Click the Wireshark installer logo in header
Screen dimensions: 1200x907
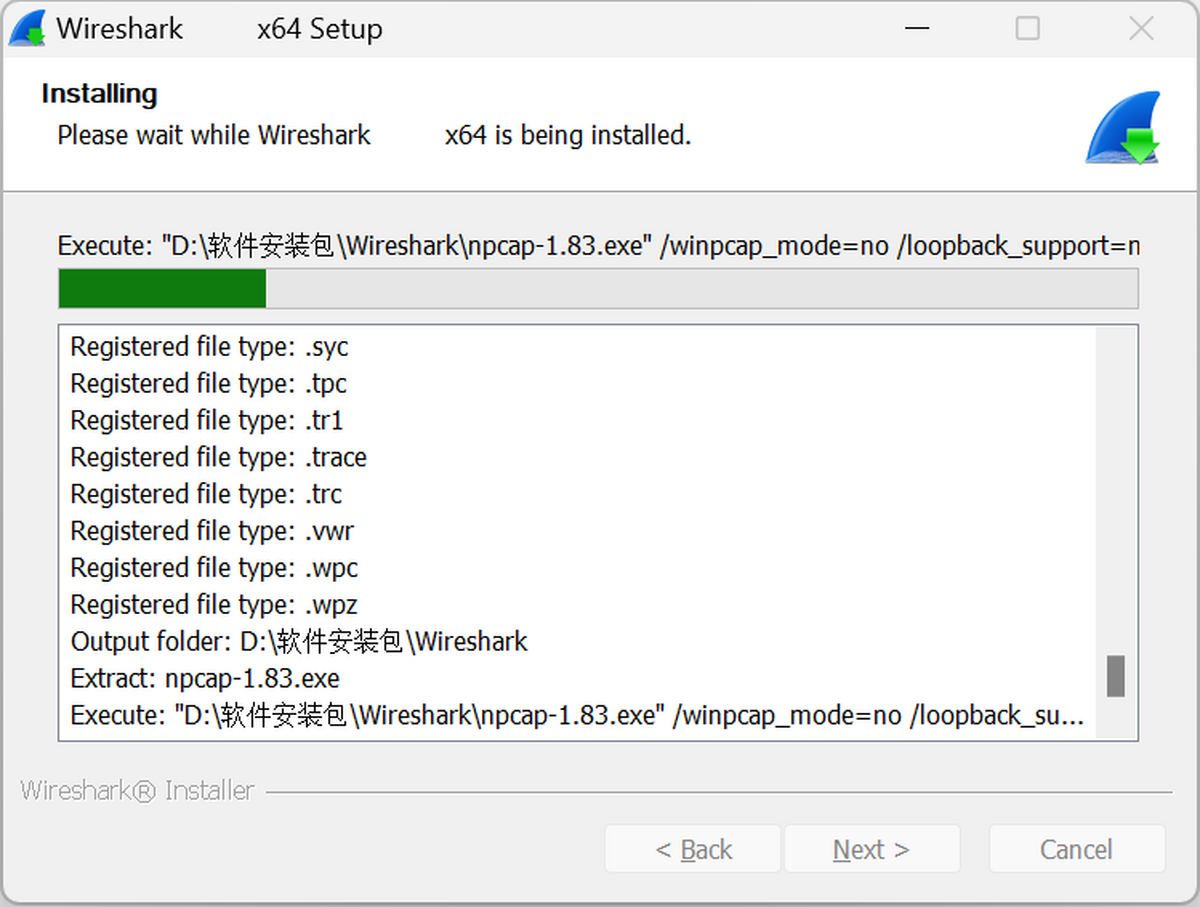(1122, 128)
